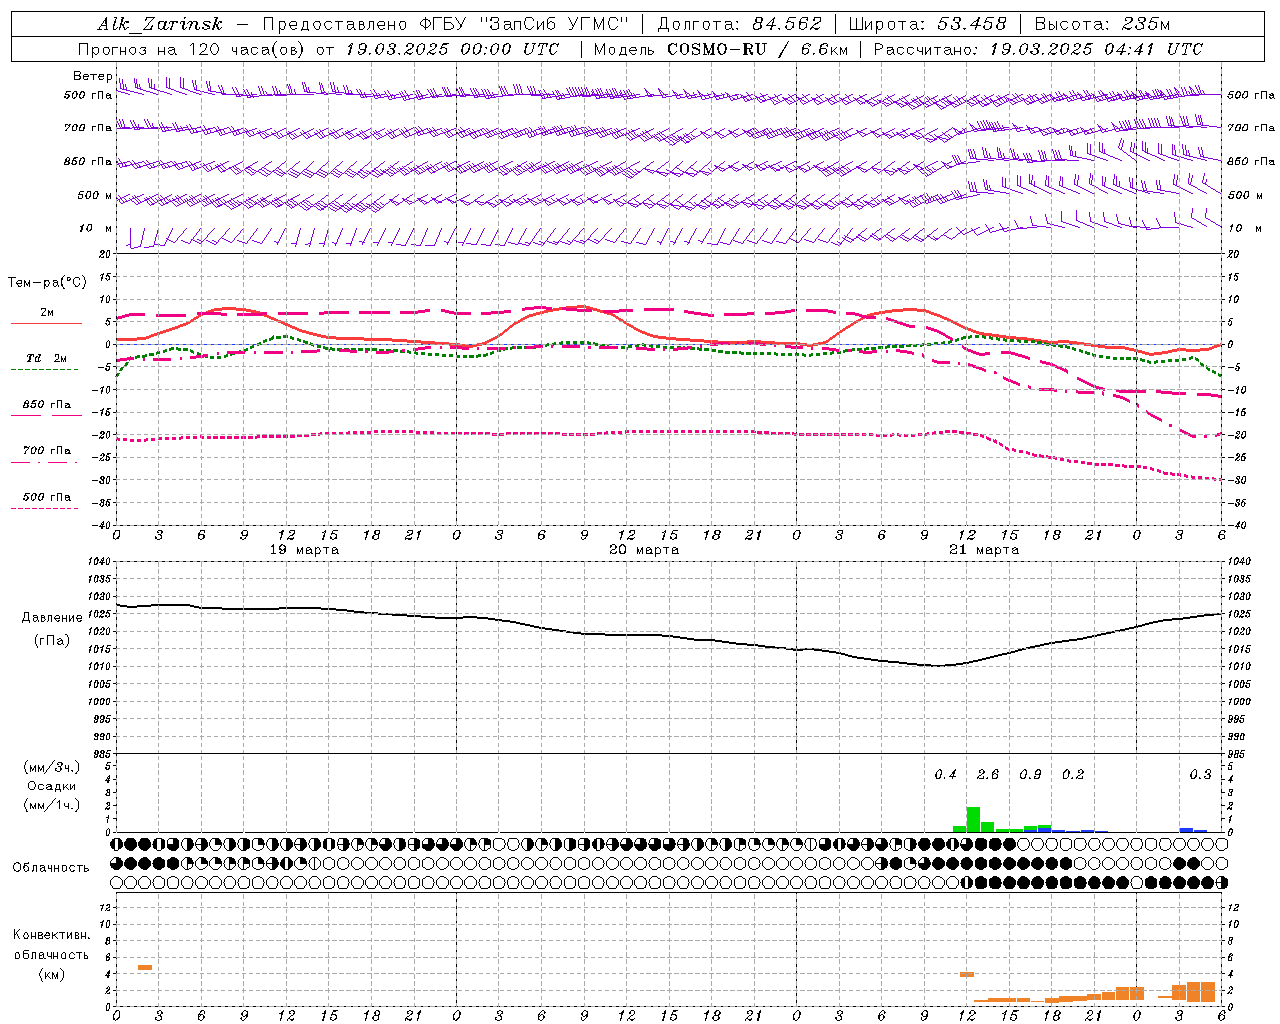Screen dimensions: 1280x1024
Task: Click the precipitation value "2.6"
Action: [x=988, y=775]
